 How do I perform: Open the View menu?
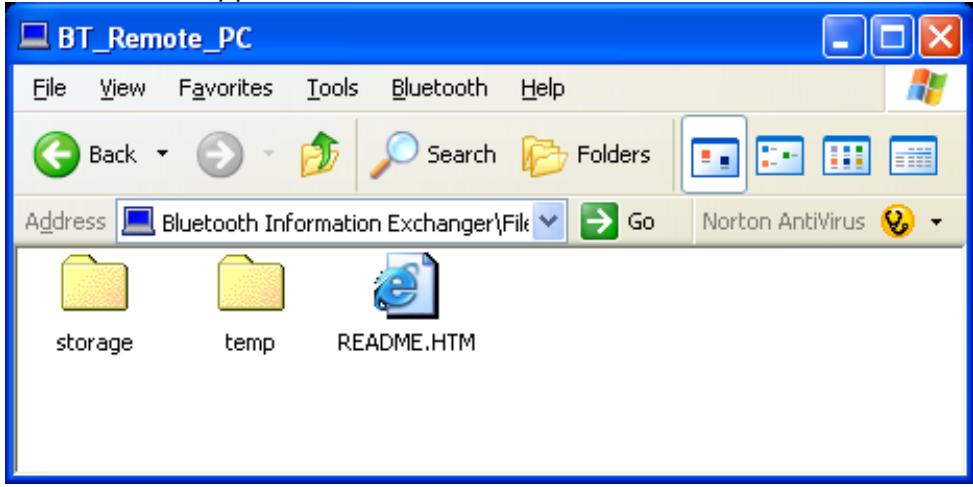[x=123, y=88]
